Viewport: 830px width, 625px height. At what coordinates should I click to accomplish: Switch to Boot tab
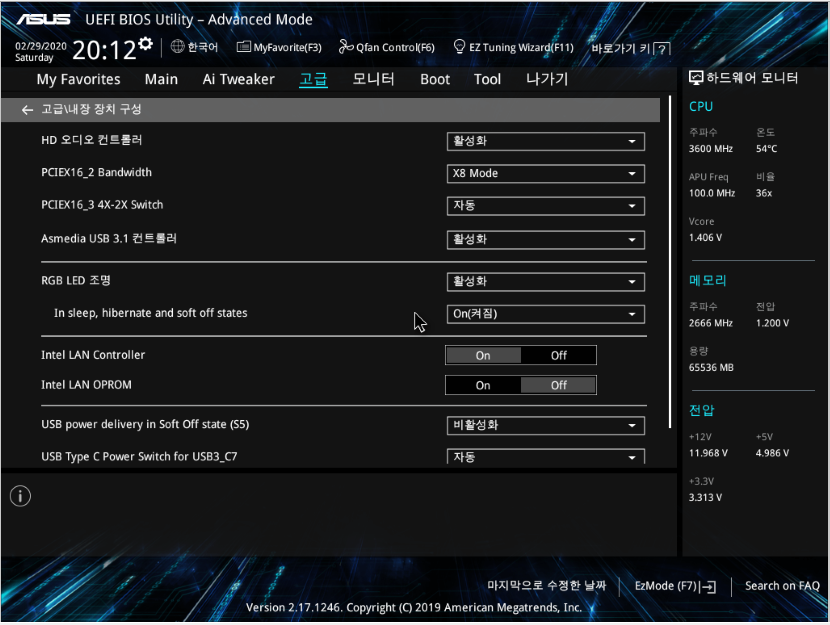click(x=435, y=79)
